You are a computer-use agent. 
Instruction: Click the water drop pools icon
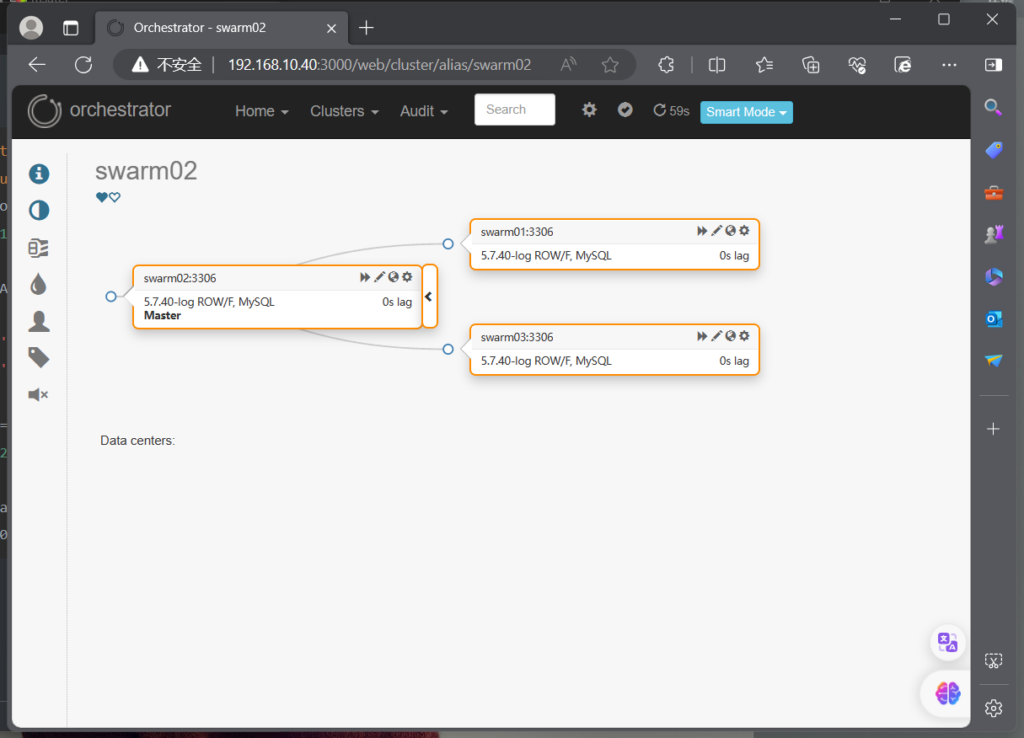click(x=39, y=284)
